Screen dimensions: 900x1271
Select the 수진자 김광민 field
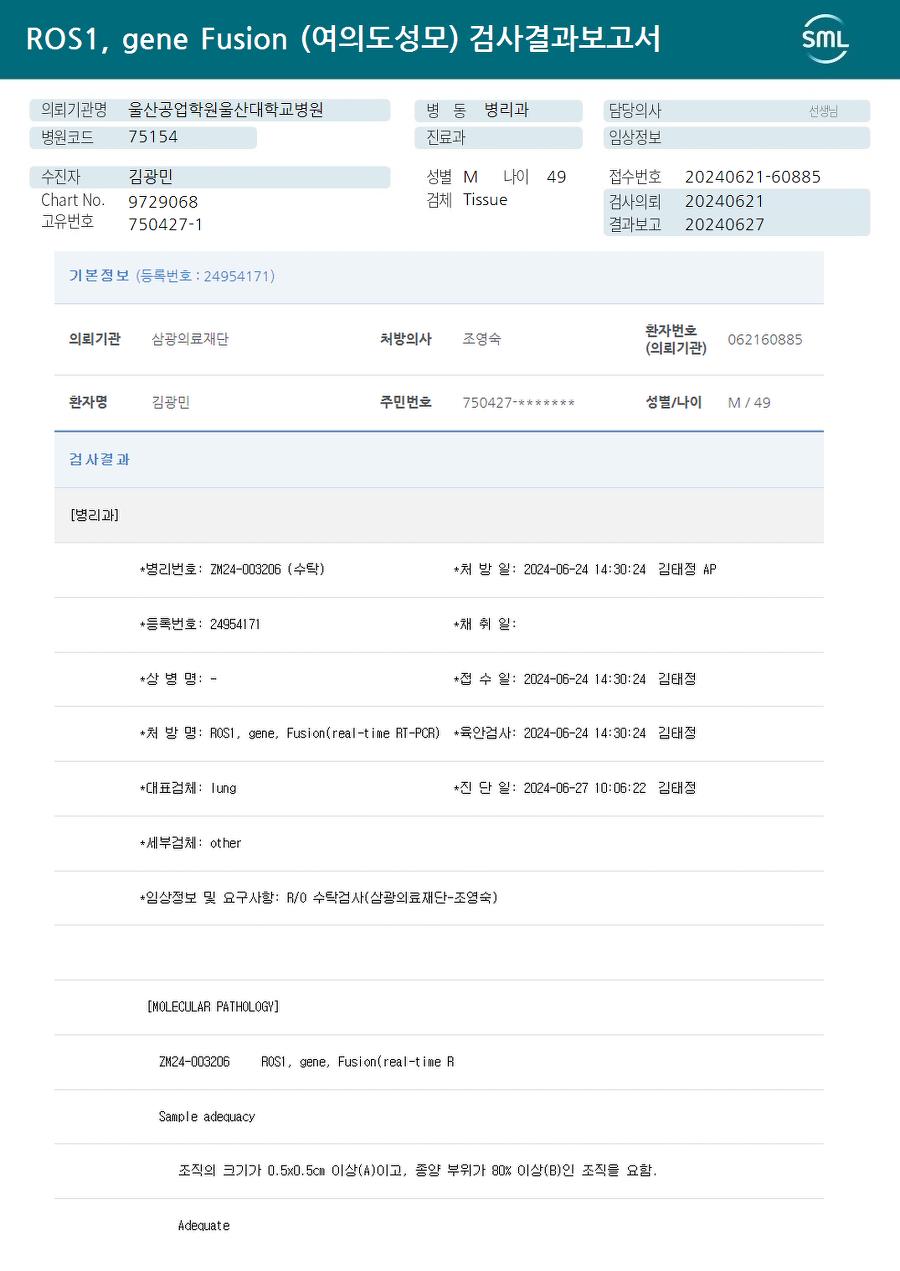tap(210, 177)
